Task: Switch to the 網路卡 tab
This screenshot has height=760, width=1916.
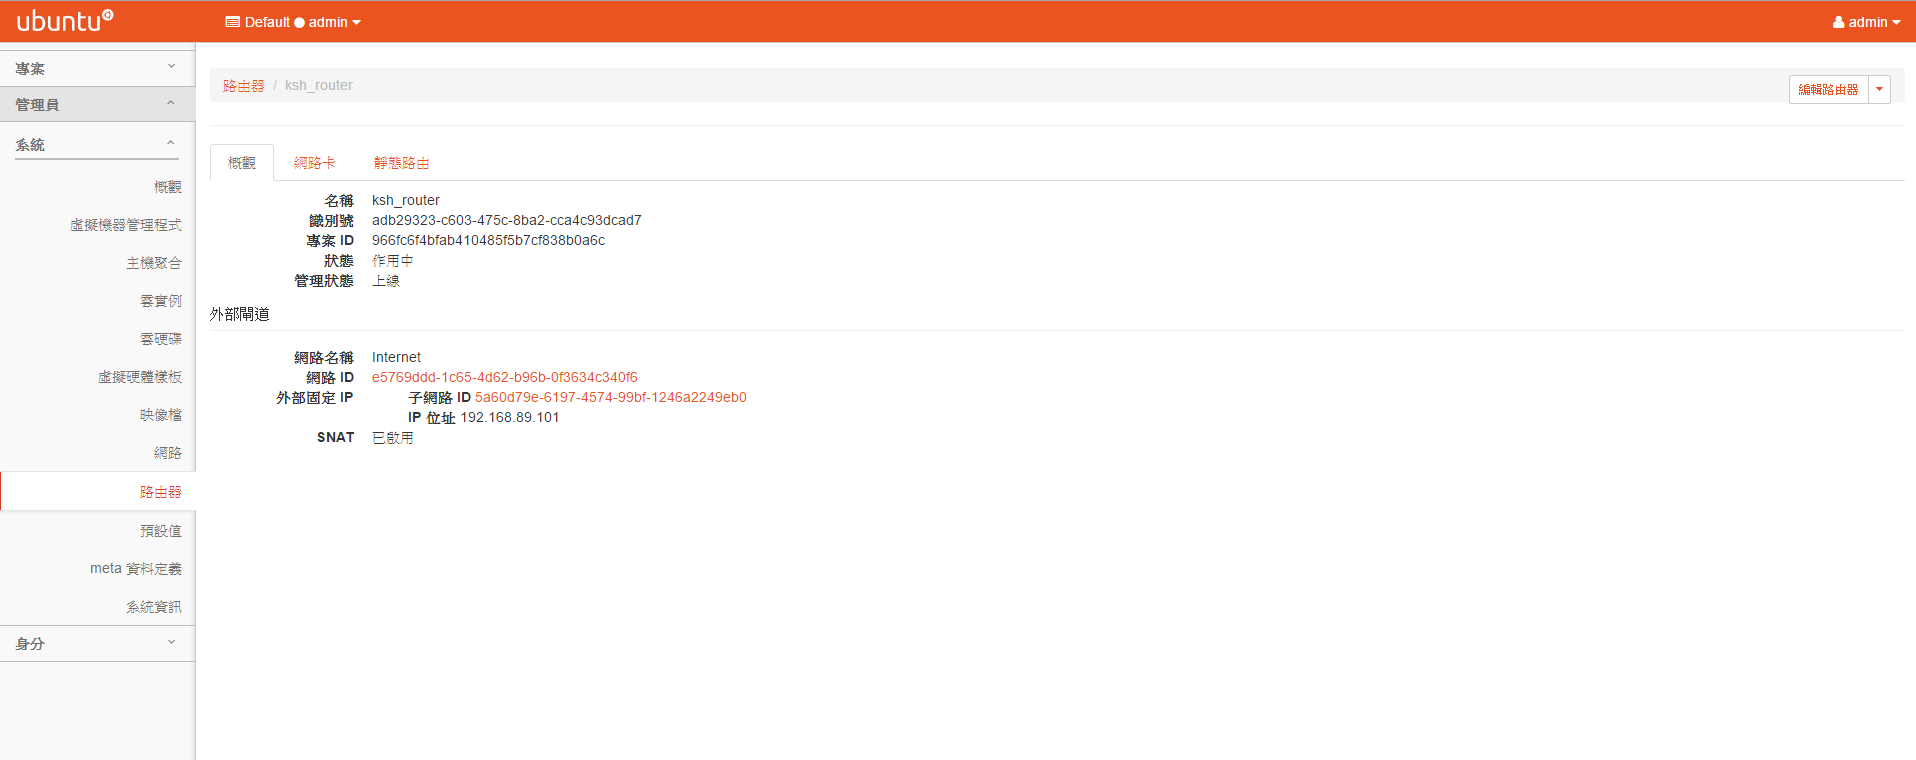Action: [314, 163]
